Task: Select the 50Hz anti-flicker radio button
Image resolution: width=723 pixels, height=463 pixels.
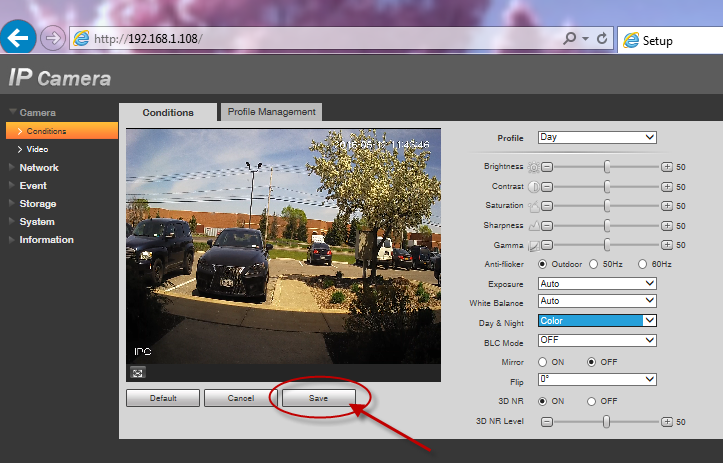Action: (593, 264)
